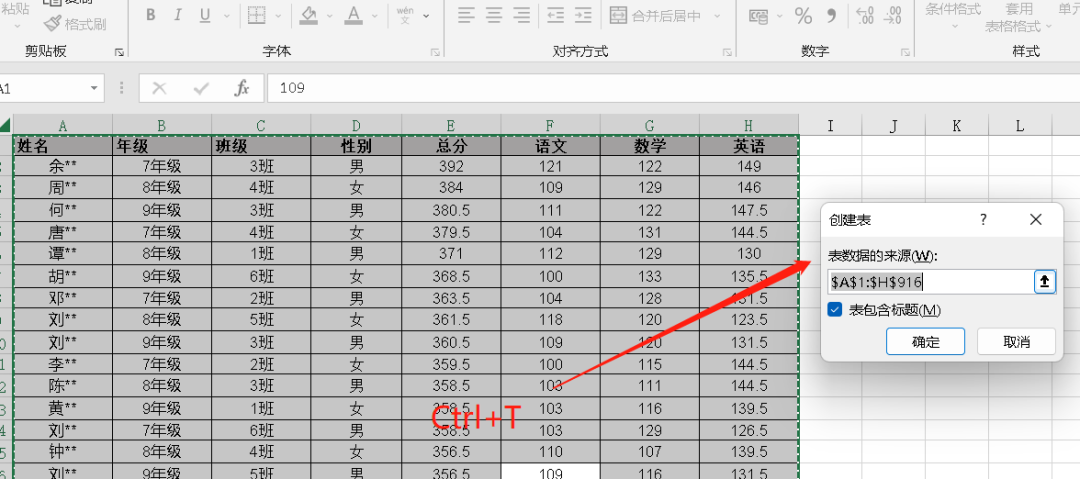Cancel formula entry X icon
The height and width of the screenshot is (479, 1080).
tap(160, 88)
